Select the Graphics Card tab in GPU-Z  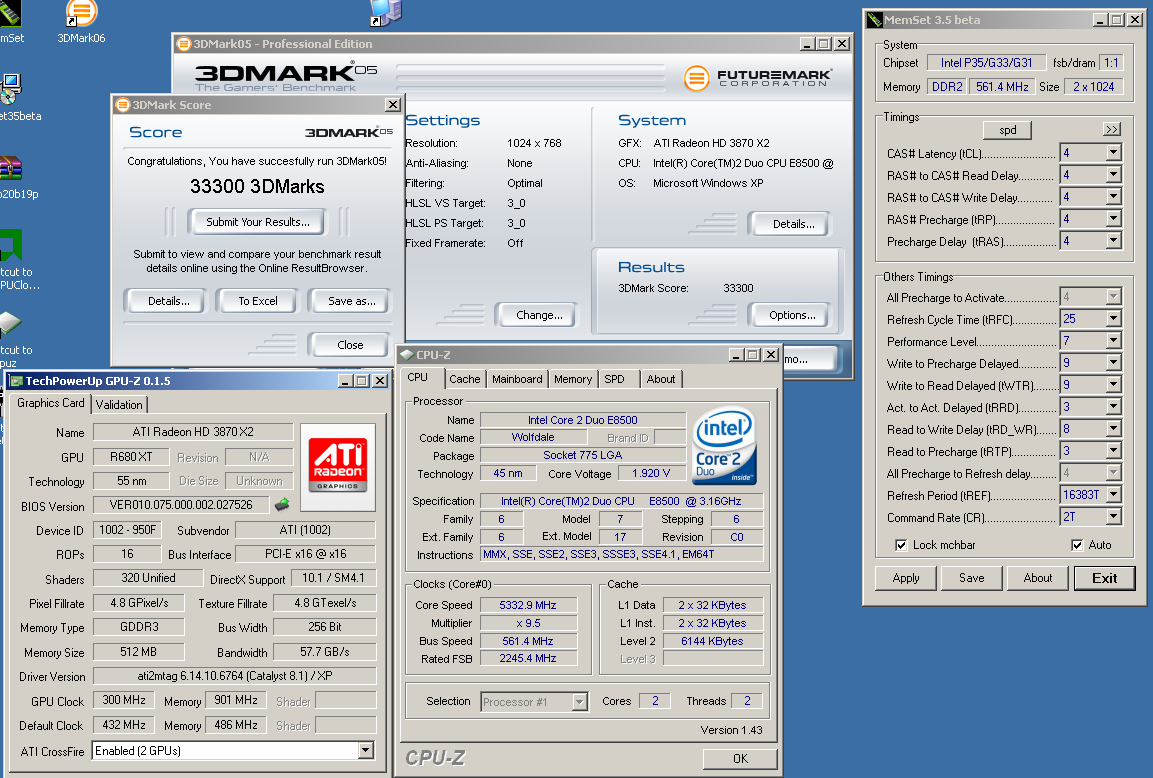coord(51,403)
